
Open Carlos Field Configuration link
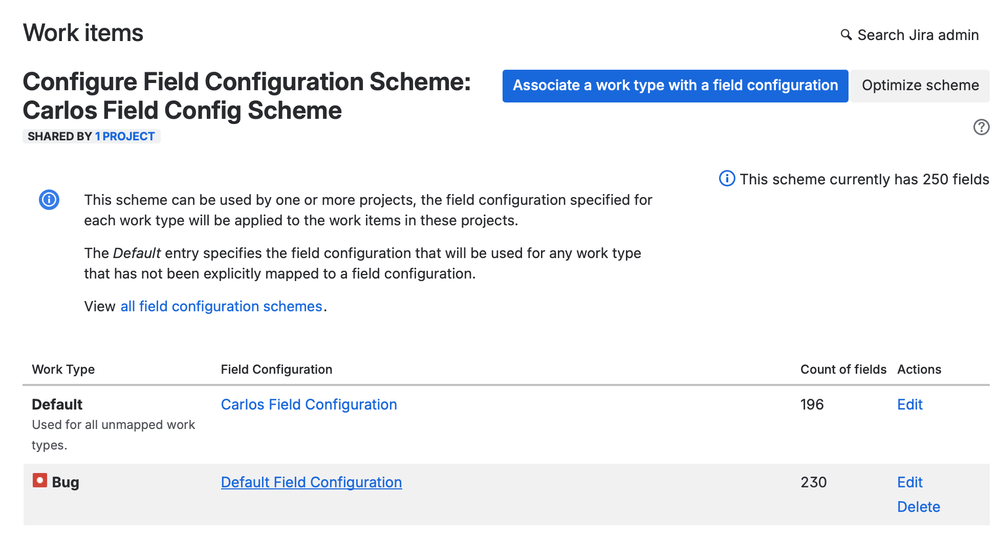coord(309,404)
